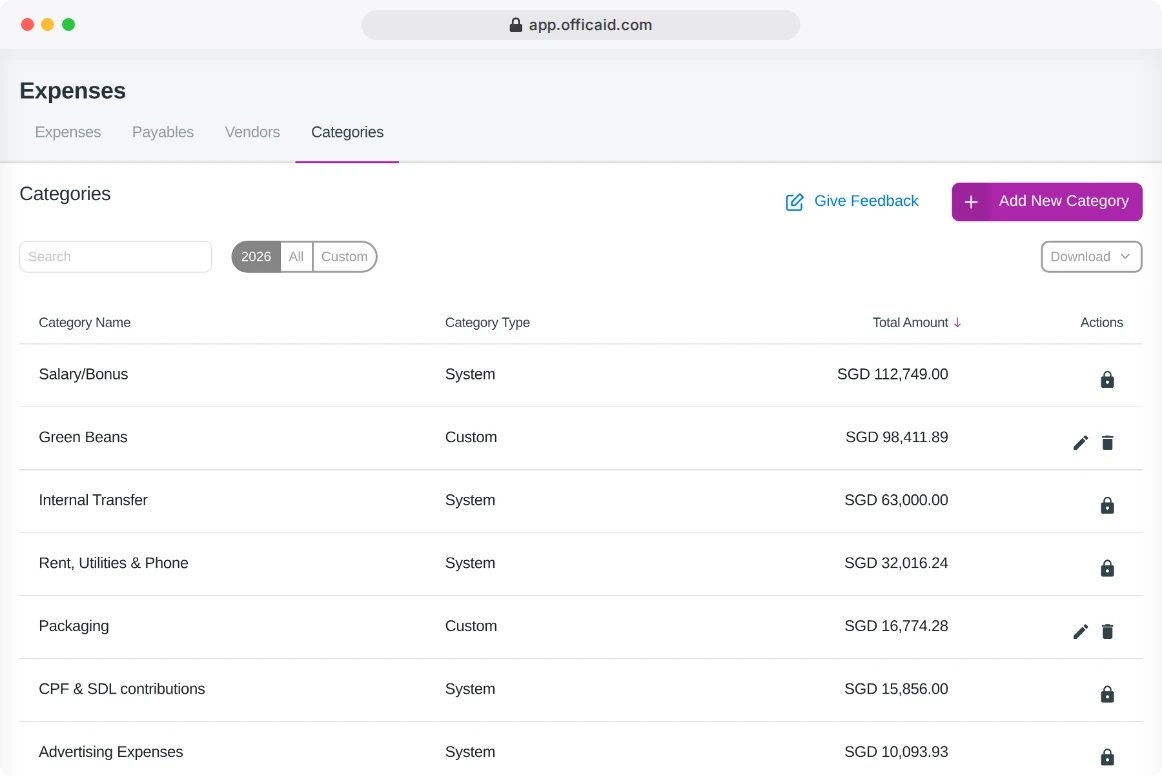Click the SGD 16,774.28 amount
Viewport: 1162px width, 776px height.
point(896,626)
